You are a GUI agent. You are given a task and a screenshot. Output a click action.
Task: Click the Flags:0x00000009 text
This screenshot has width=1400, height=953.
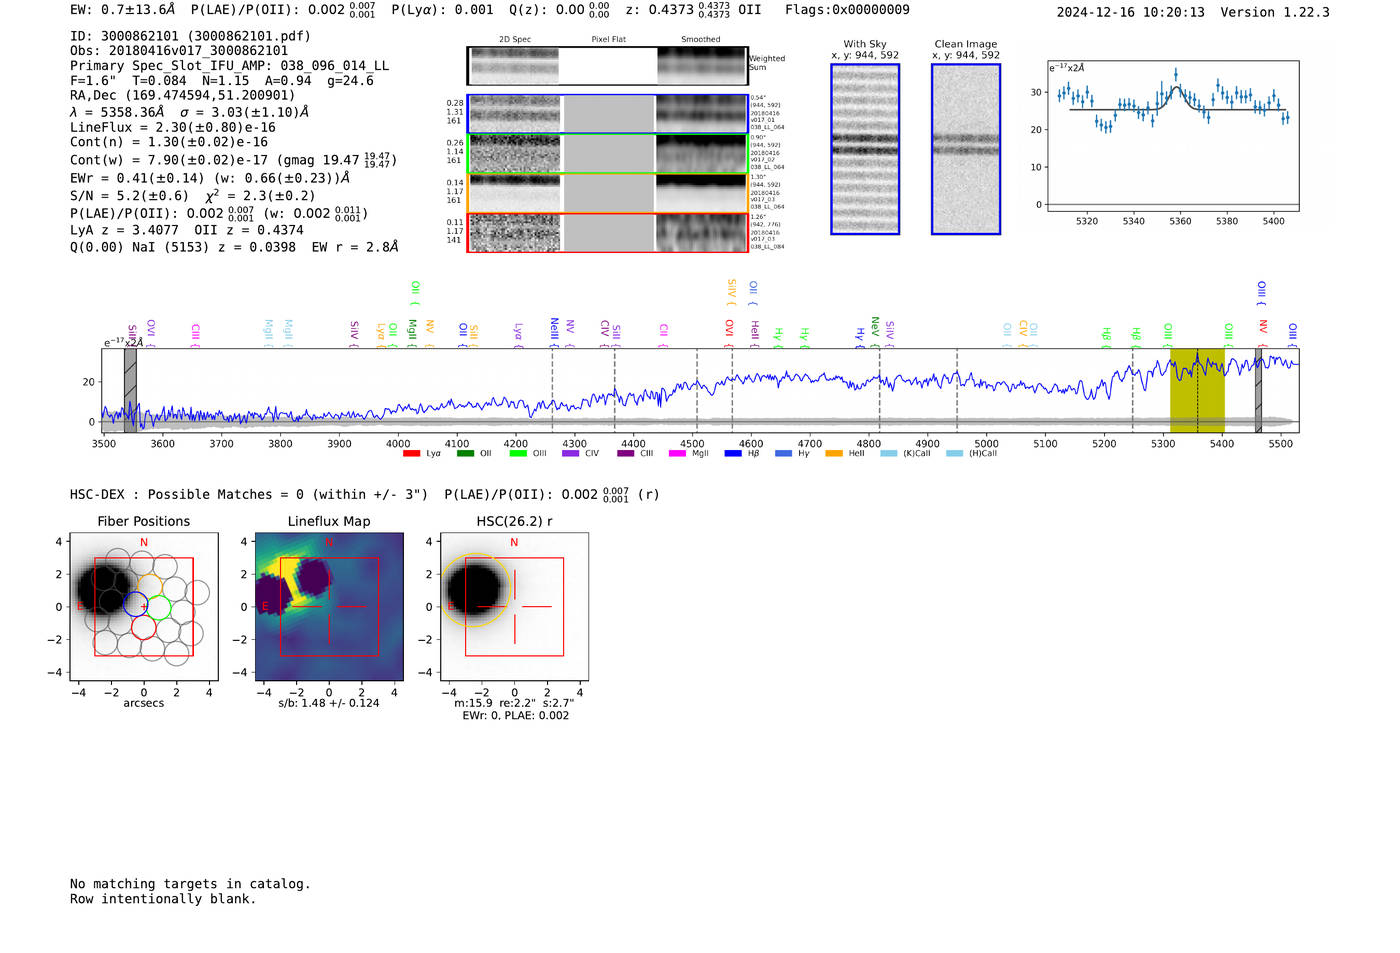(847, 10)
